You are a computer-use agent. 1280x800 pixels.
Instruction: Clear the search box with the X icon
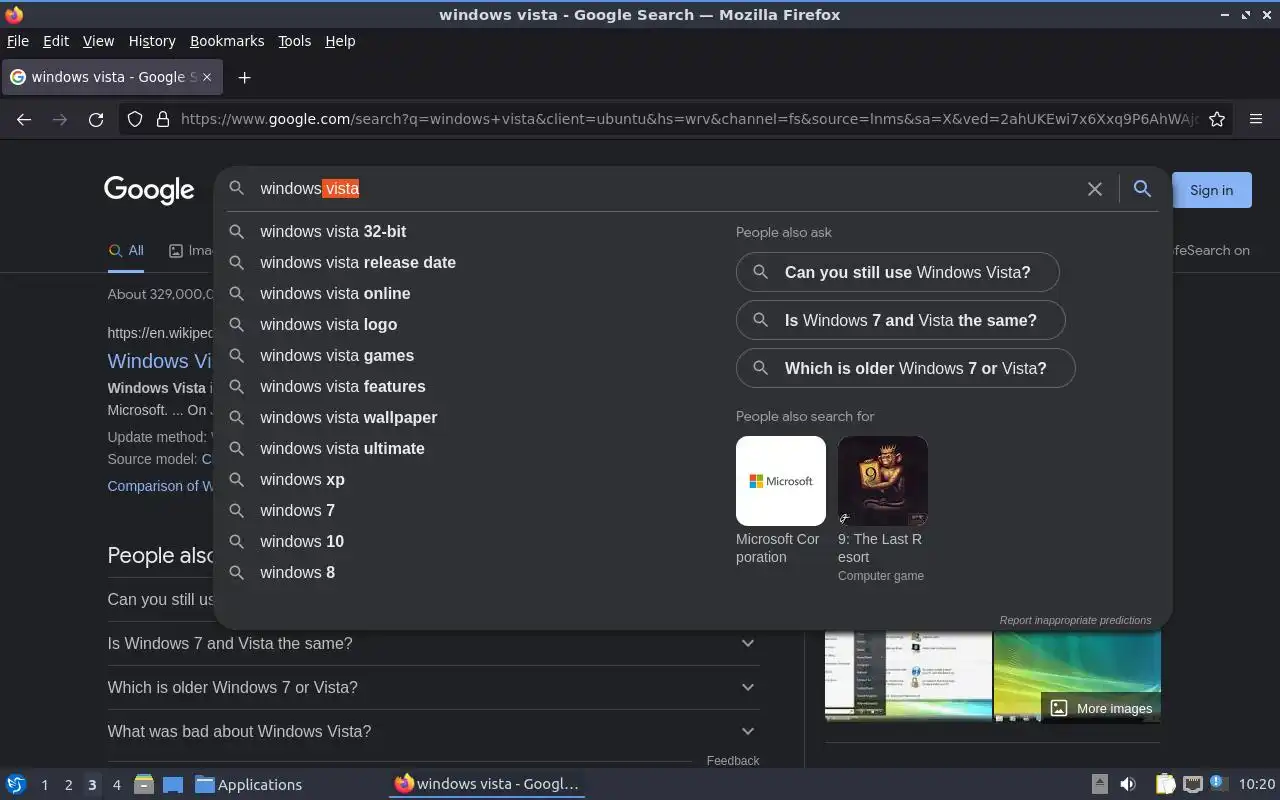click(1095, 189)
